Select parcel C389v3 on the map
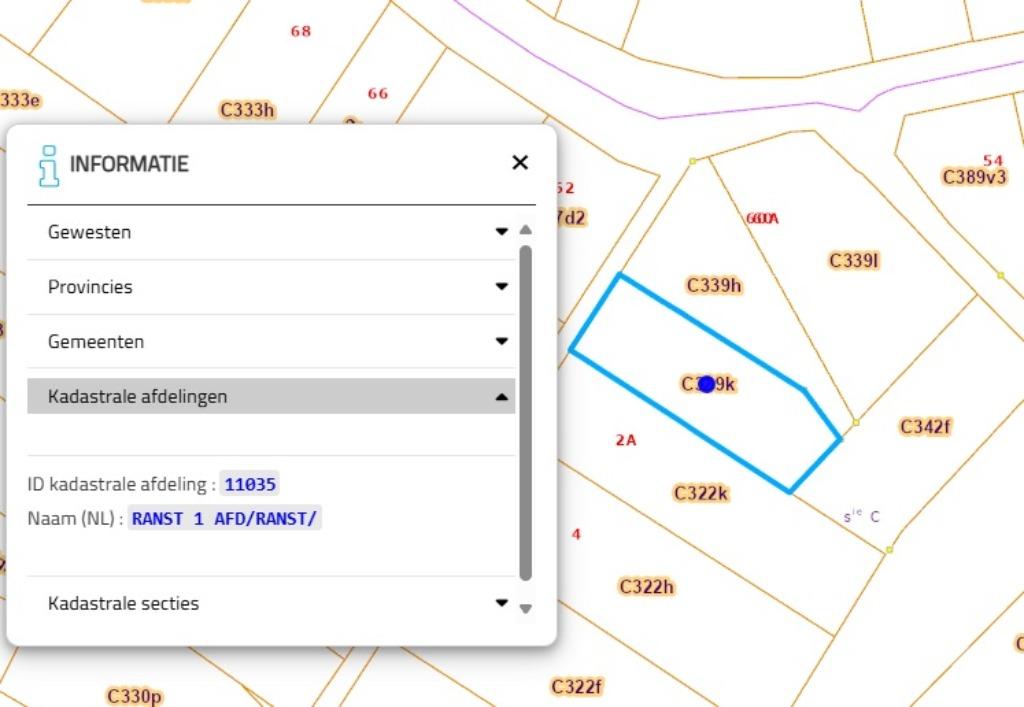The width and height of the screenshot is (1024, 707). pyautogui.click(x=974, y=177)
